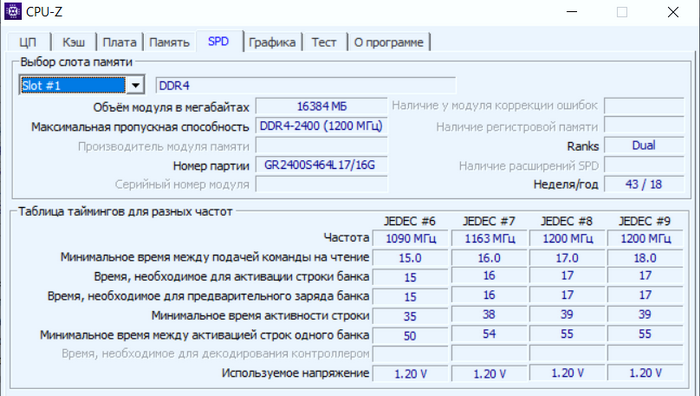The height and width of the screenshot is (396, 700).
Task: Click the SPD tab
Action: tap(218, 42)
